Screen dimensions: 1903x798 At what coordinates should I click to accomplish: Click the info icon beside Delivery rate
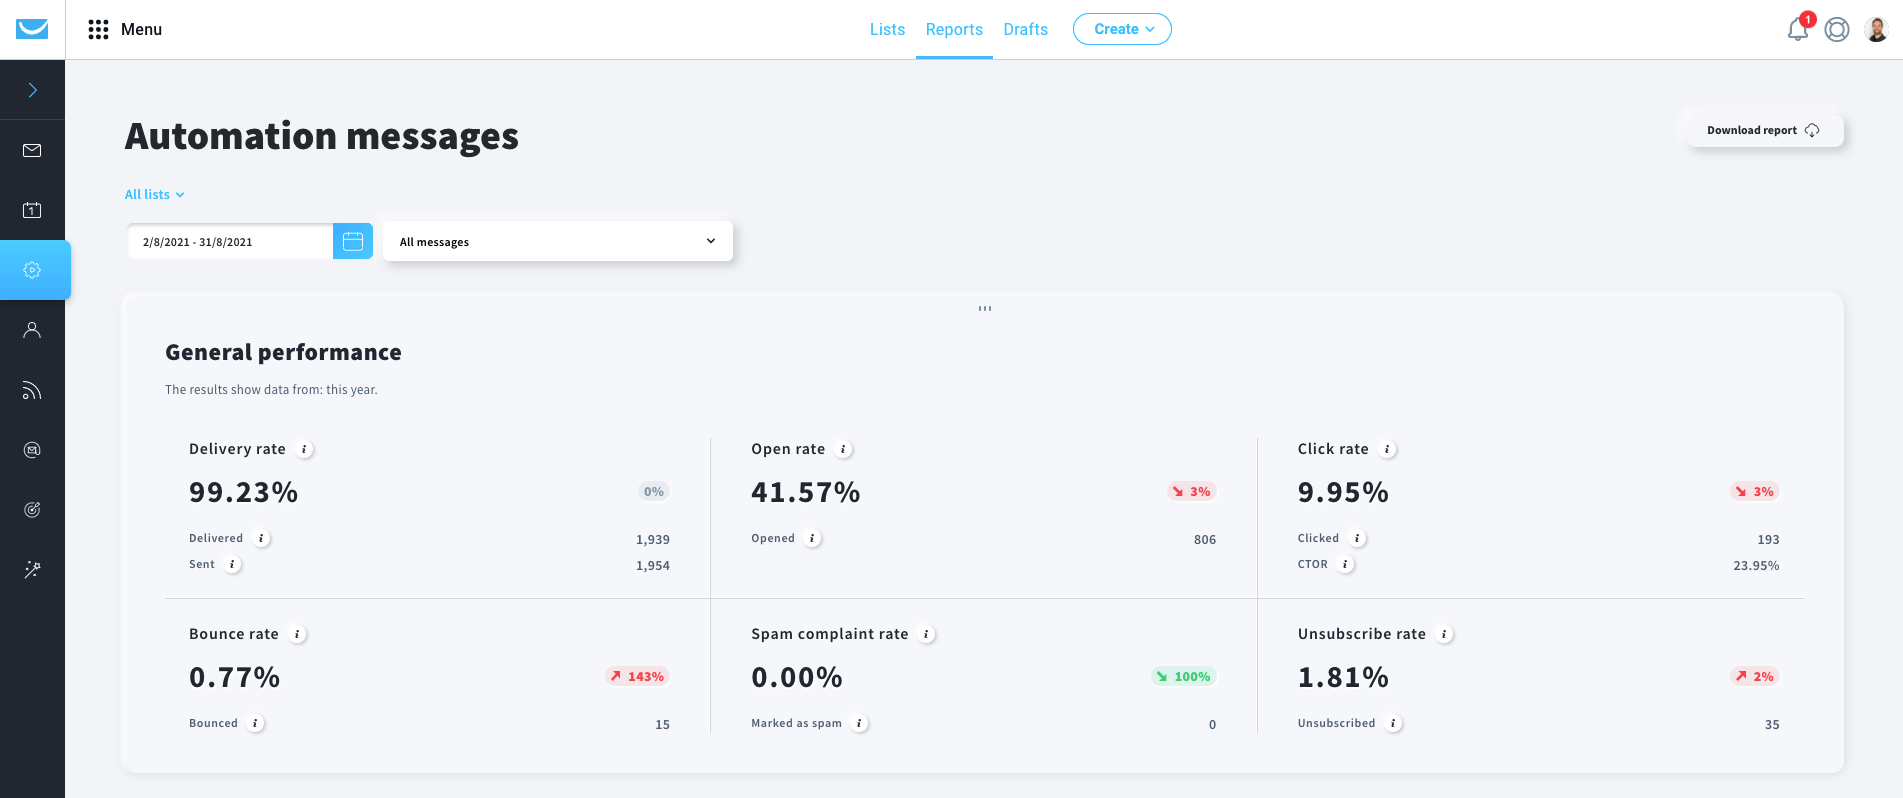click(305, 450)
